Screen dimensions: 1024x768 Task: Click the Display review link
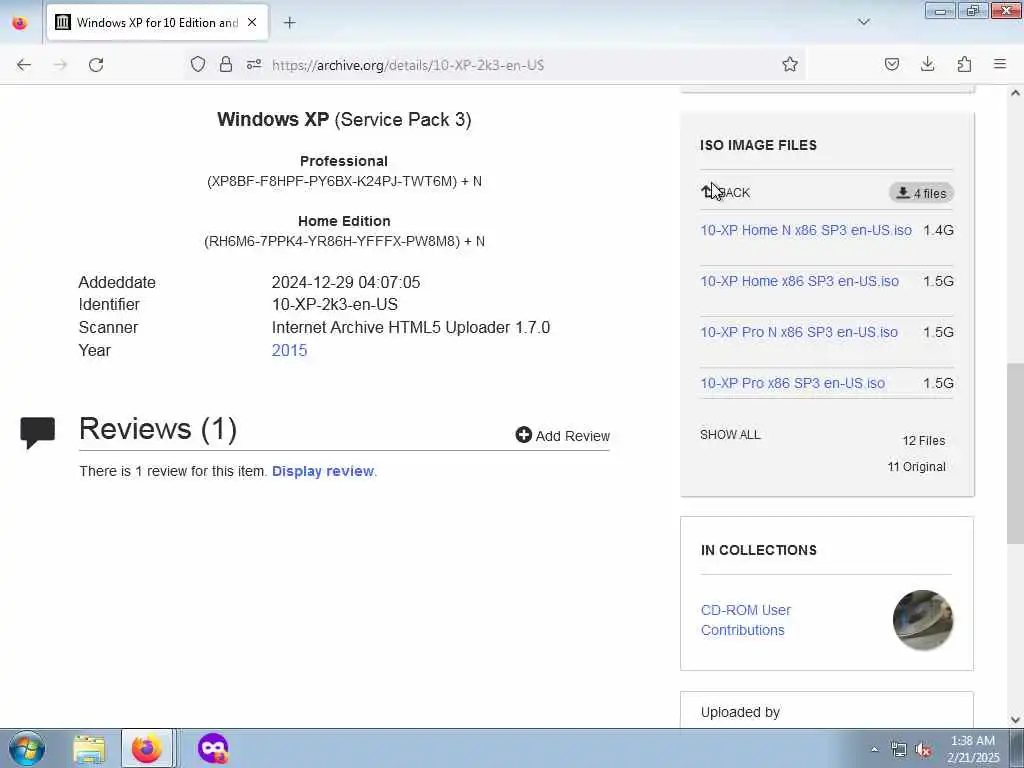click(323, 471)
